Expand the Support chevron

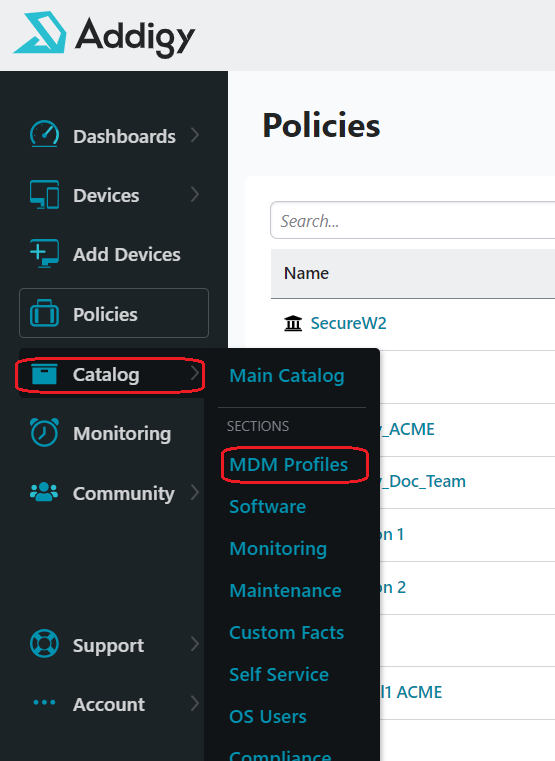(x=195, y=644)
